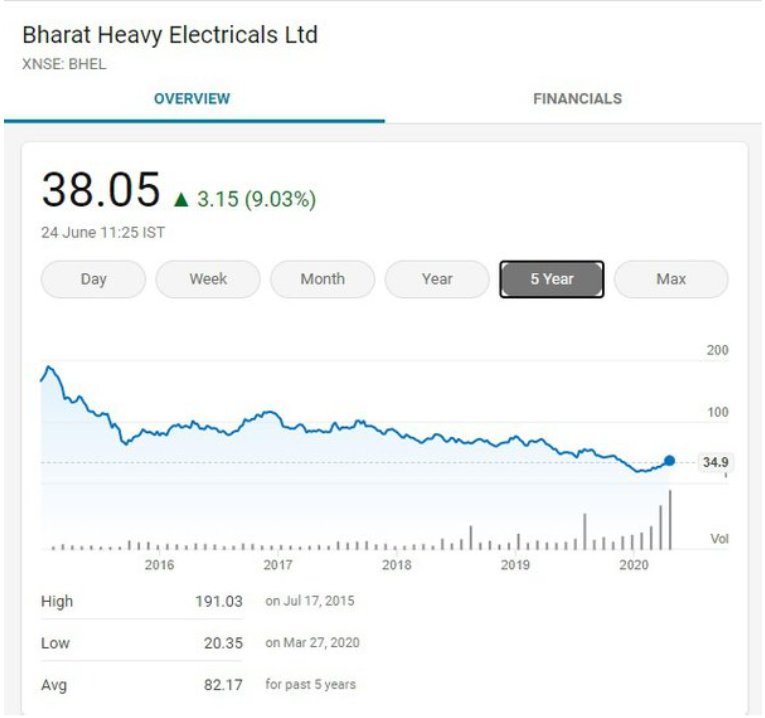Screen dimensions: 765x718
Task: Open the Overview tab
Action: pos(192,99)
